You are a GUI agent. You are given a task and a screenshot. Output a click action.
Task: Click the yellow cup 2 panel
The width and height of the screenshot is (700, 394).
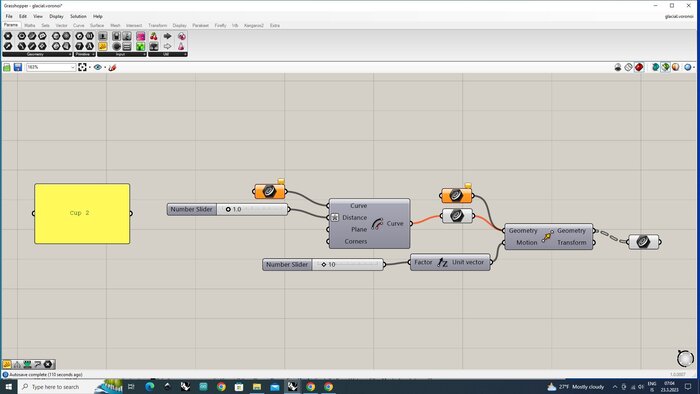point(82,214)
